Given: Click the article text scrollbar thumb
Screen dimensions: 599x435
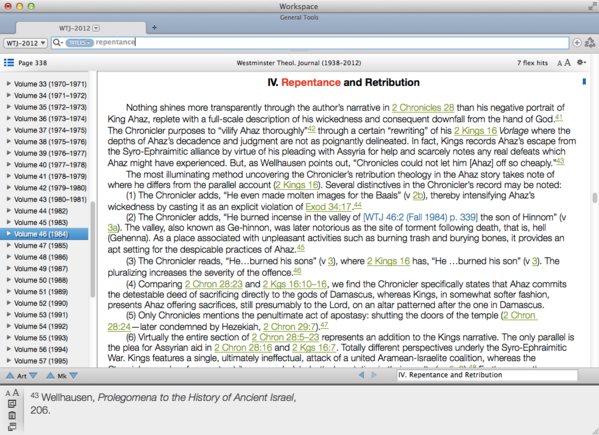Looking at the screenshot, I should pos(594,198).
